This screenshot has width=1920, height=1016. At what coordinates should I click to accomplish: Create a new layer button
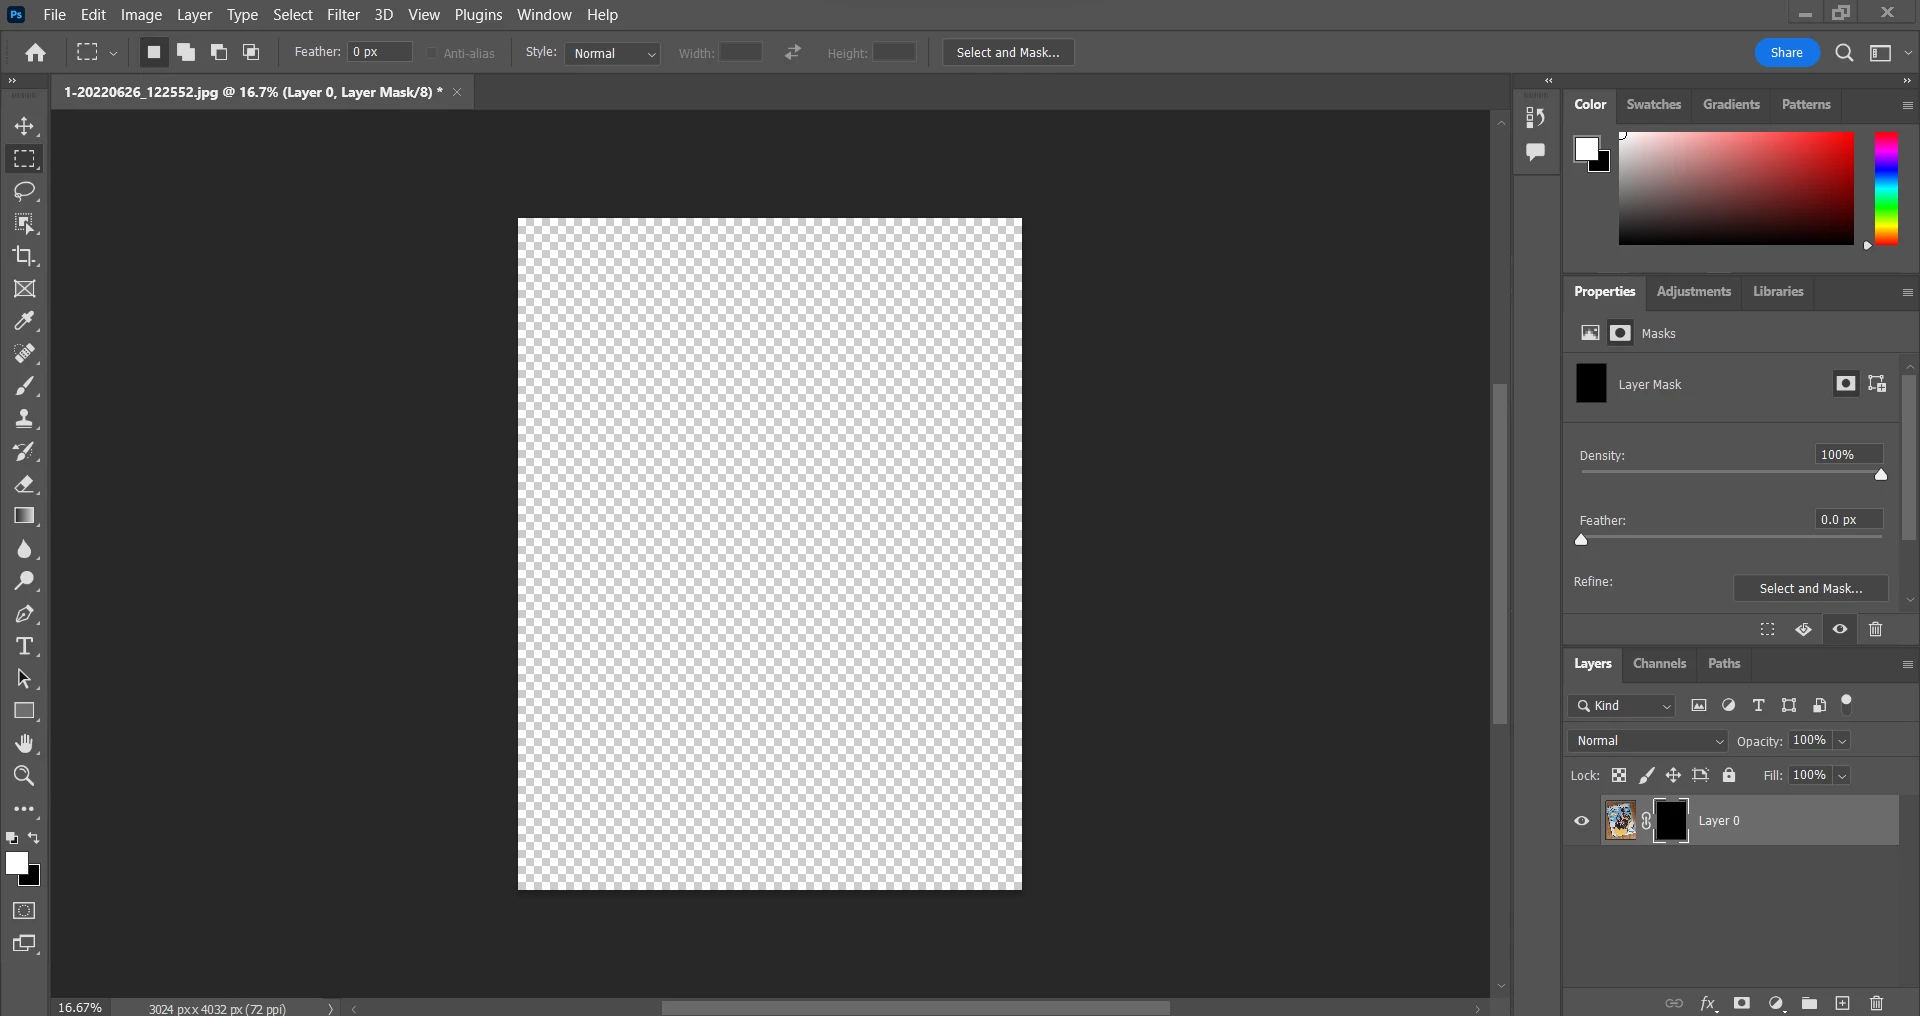pos(1843,1003)
